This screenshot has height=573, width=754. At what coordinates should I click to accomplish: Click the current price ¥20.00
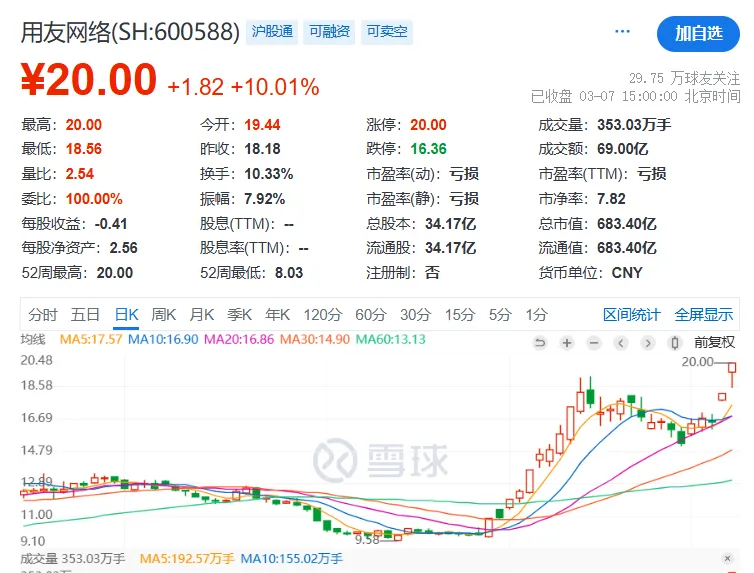(x=89, y=79)
